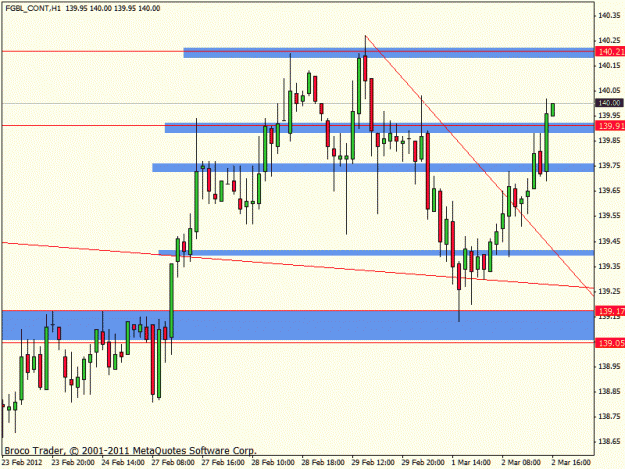Click the 140.05 price scale value
The image size is (625, 469).
pyautogui.click(x=609, y=90)
